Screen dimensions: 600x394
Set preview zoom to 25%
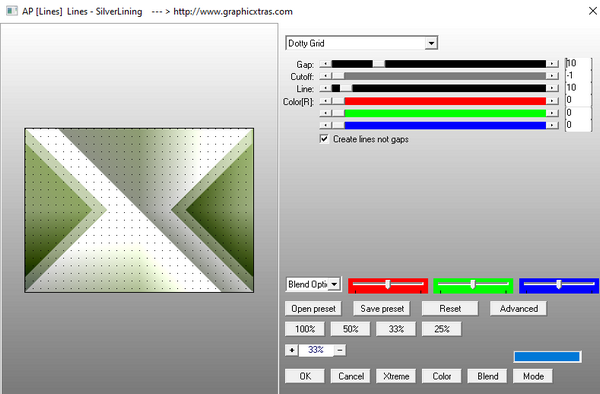pyautogui.click(x=442, y=329)
